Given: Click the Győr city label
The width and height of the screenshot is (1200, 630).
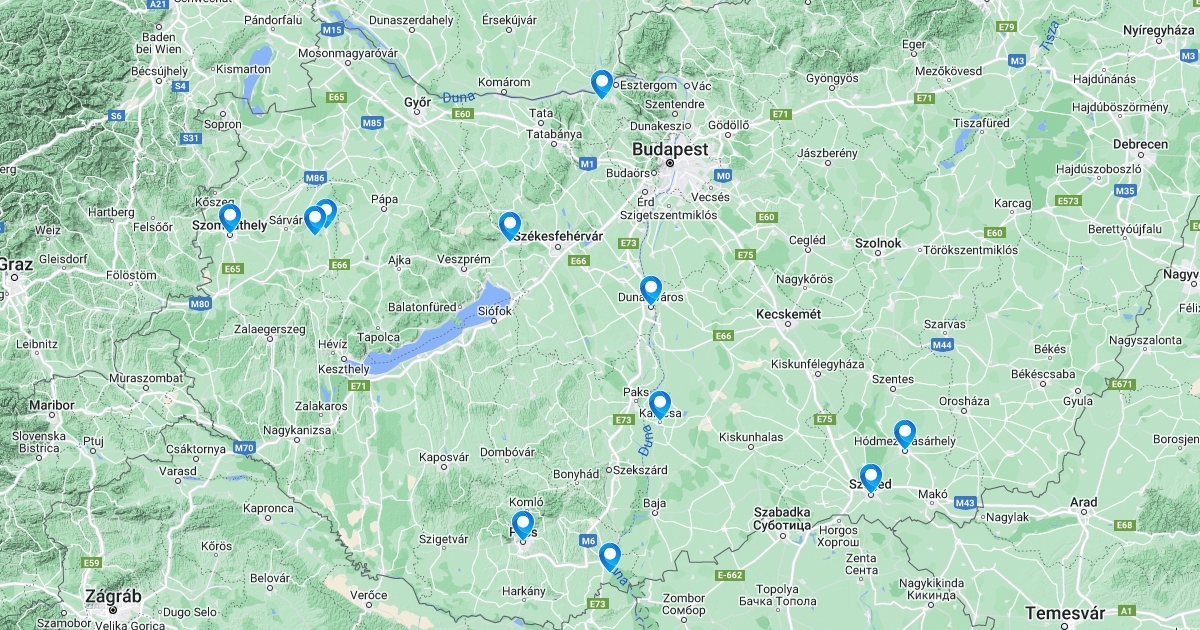Looking at the screenshot, I should (417, 102).
